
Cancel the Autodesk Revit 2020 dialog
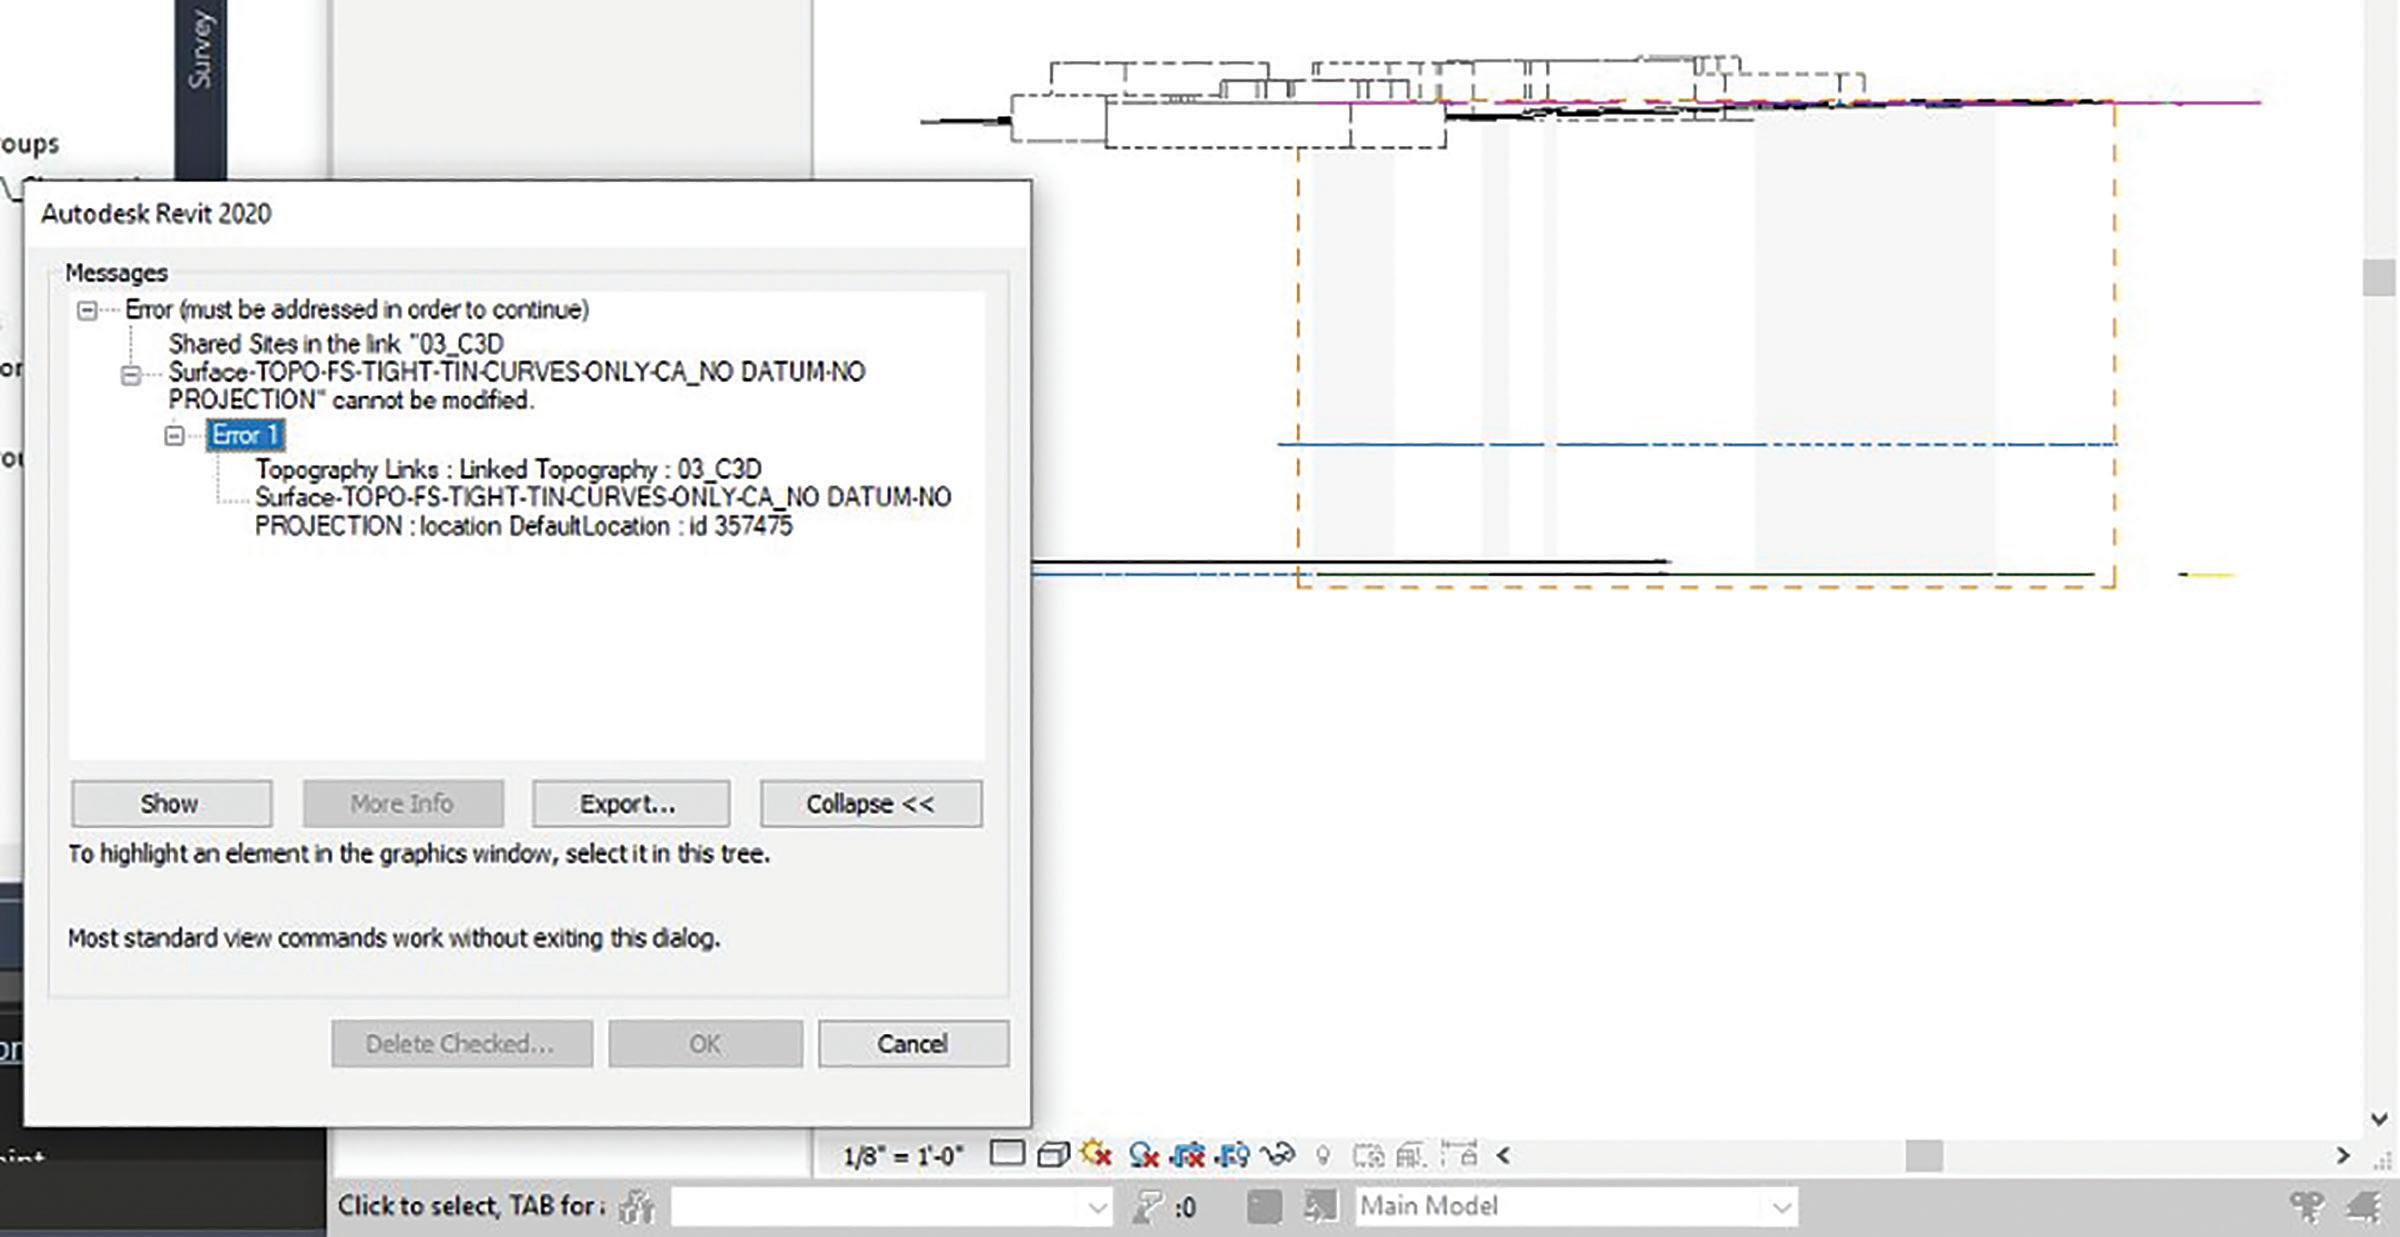(913, 1044)
